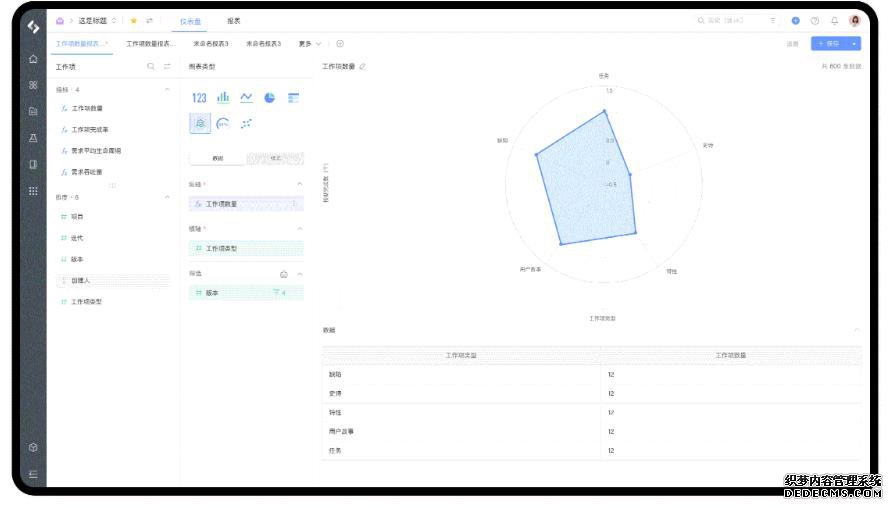Image resolution: width=893 pixels, height=508 pixels.
Task: Select the bar chart type icon
Action: click(x=223, y=97)
